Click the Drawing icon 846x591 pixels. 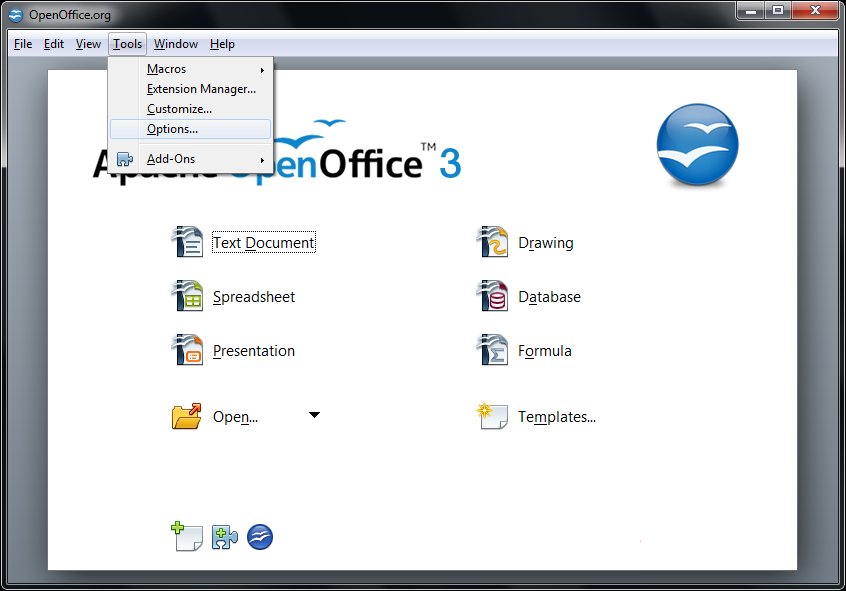click(493, 242)
